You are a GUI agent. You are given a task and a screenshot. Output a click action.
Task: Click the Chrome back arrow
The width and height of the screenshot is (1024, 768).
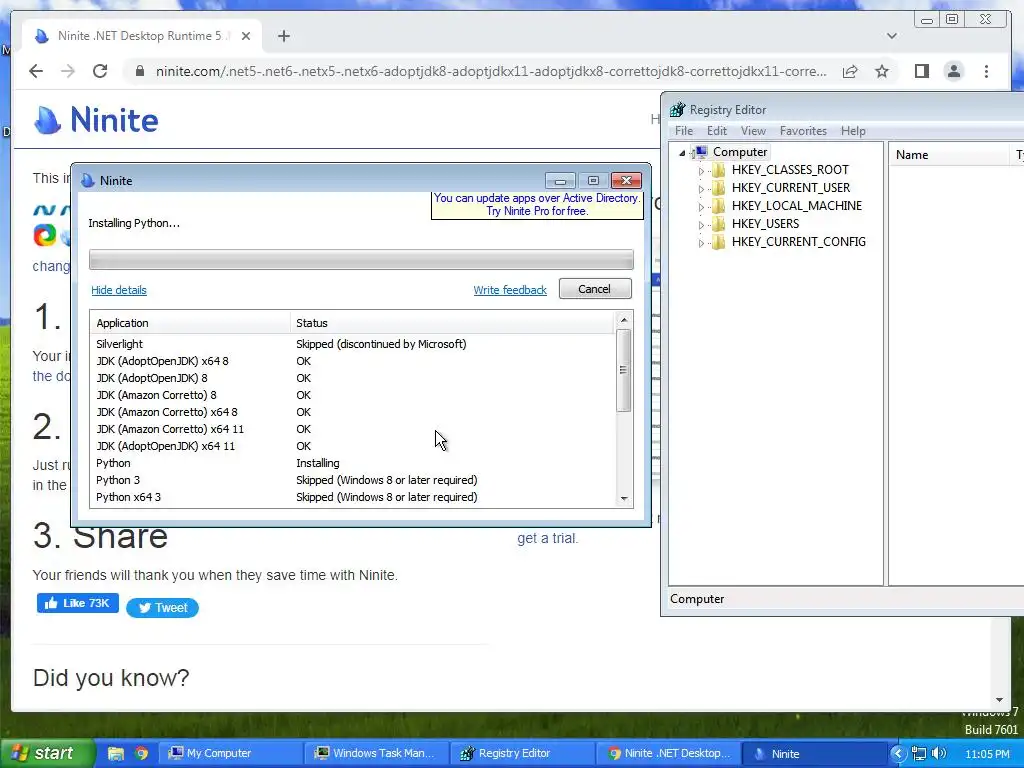[36, 71]
